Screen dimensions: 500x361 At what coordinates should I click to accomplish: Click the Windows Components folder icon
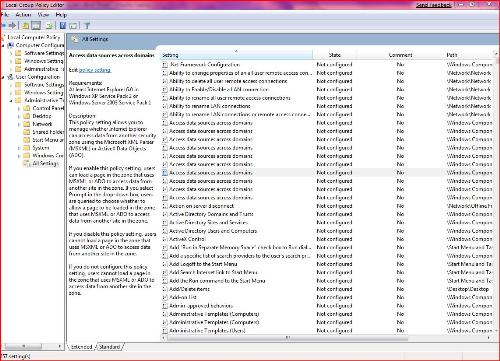pos(27,156)
